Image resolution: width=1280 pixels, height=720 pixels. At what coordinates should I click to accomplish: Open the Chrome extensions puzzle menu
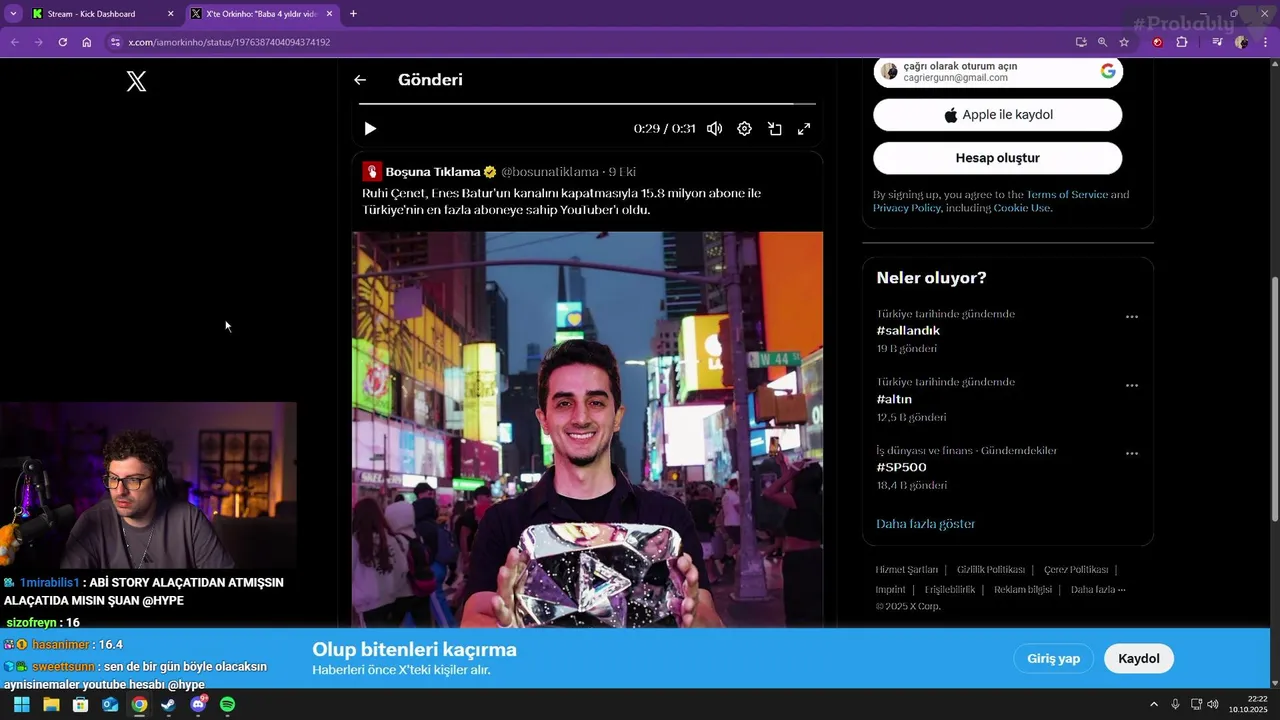click(1182, 42)
